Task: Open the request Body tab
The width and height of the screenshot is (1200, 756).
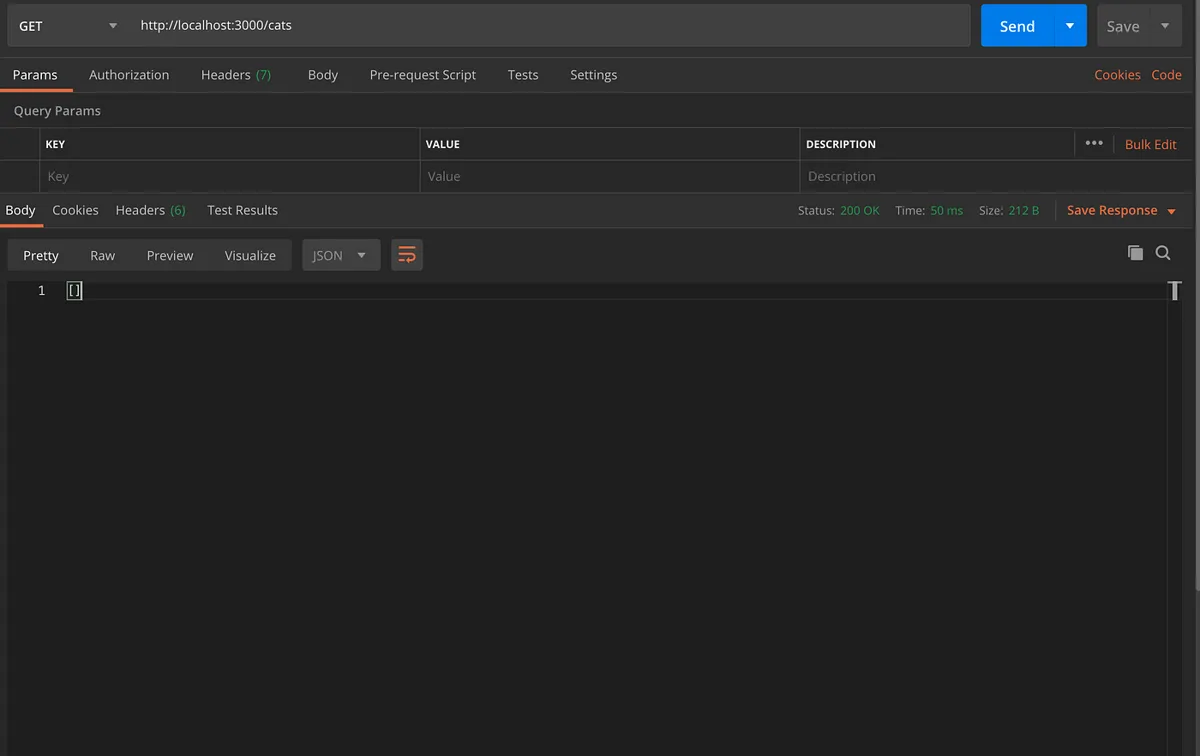Action: click(323, 75)
